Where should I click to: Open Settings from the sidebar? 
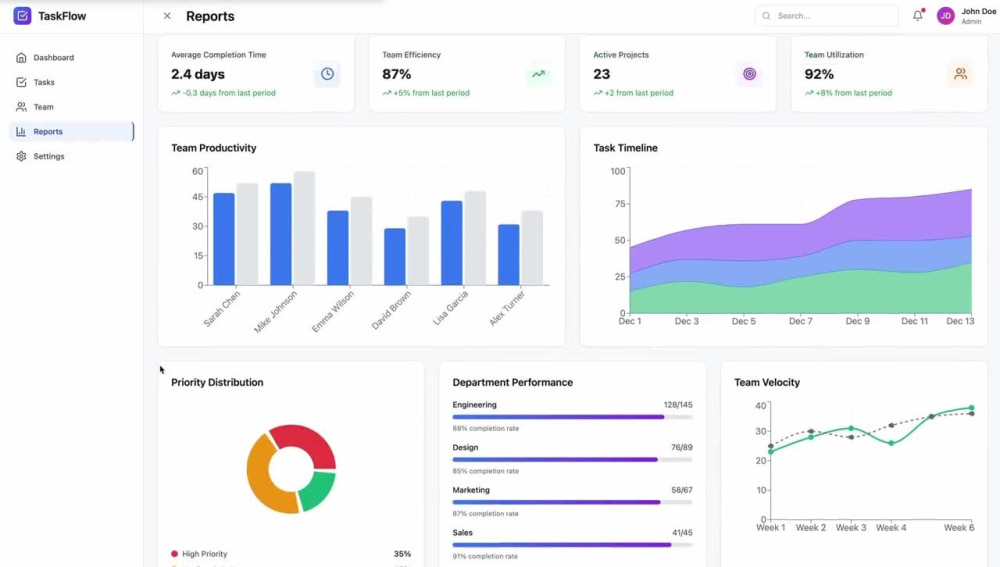(71, 156)
